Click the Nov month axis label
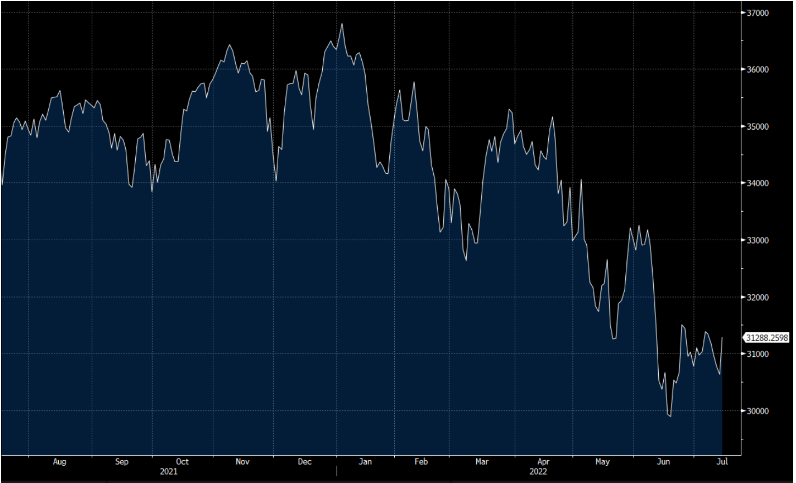This screenshot has width=796, height=483. [243, 462]
